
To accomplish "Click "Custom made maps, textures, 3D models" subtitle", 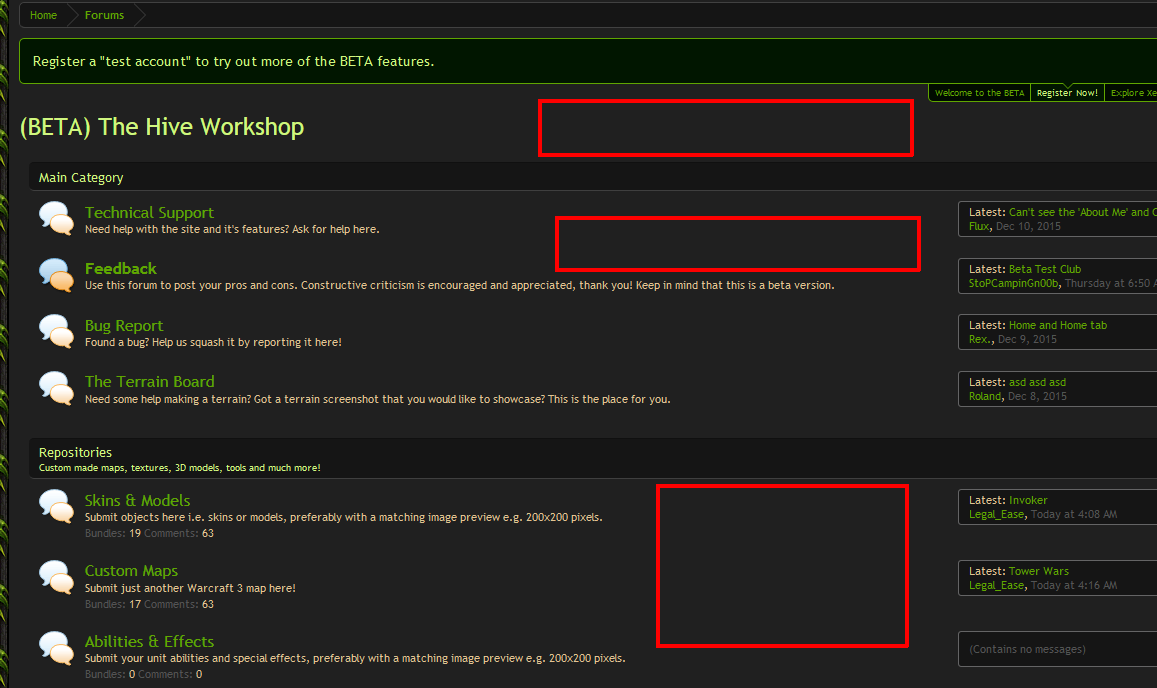I will (179, 468).
